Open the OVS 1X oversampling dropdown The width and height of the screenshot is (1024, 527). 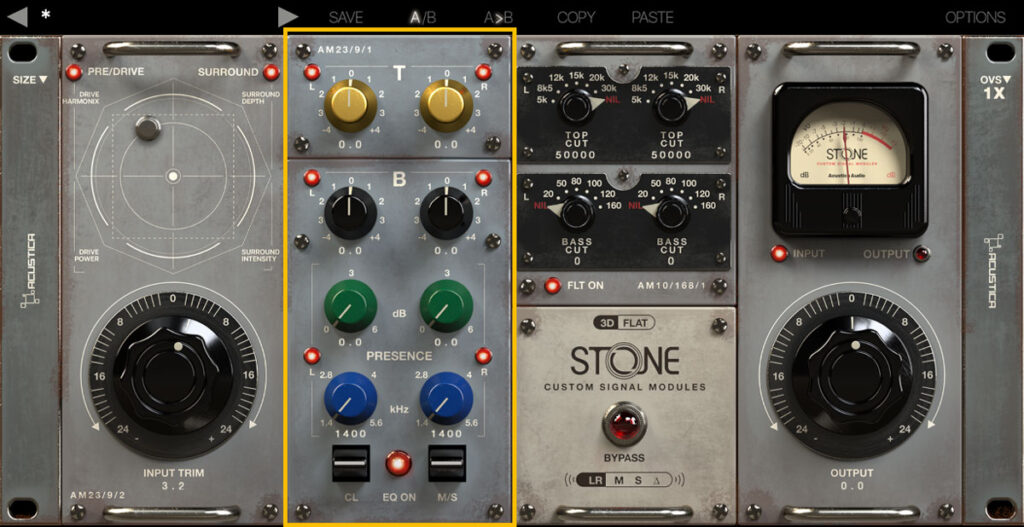tap(993, 86)
